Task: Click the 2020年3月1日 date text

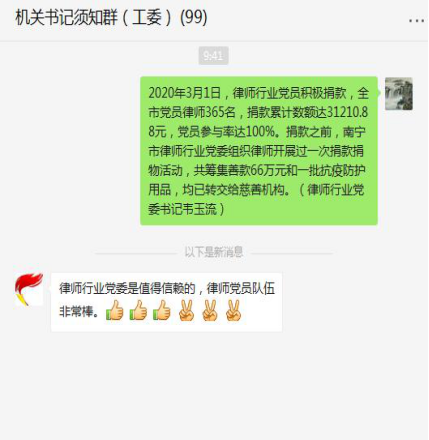Action: click(x=185, y=93)
